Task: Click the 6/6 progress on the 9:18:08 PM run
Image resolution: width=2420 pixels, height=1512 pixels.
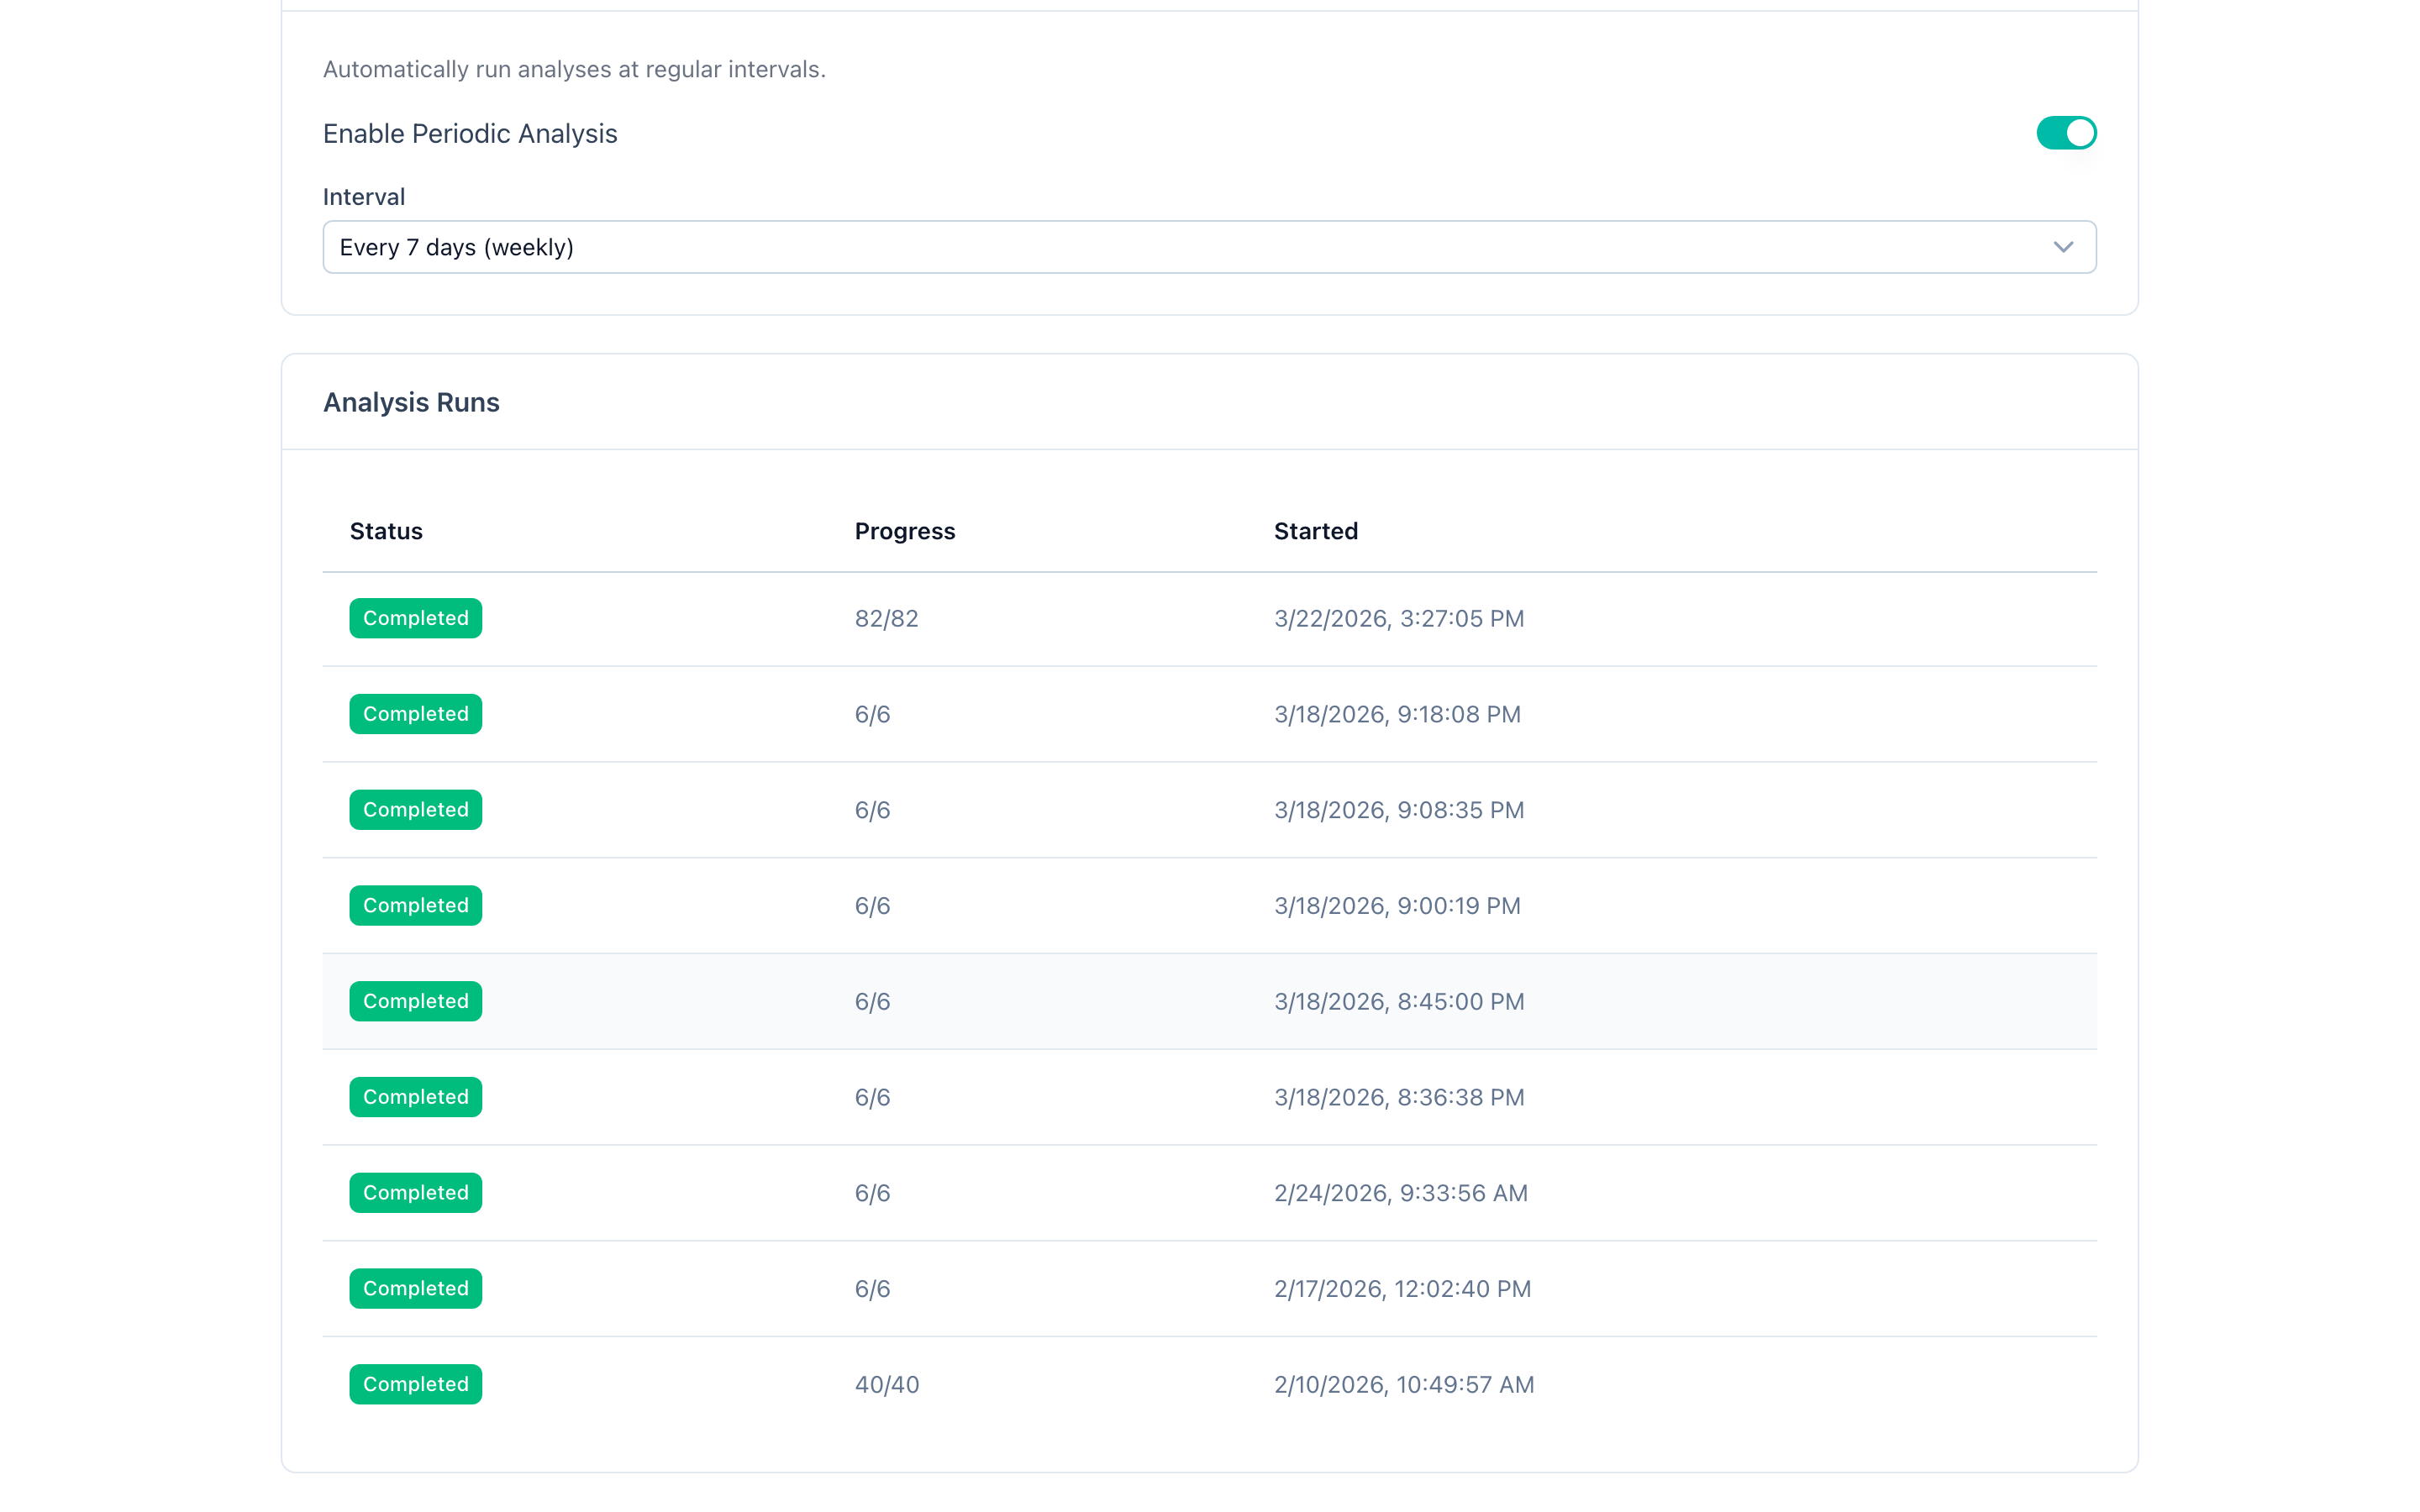Action: click(871, 713)
